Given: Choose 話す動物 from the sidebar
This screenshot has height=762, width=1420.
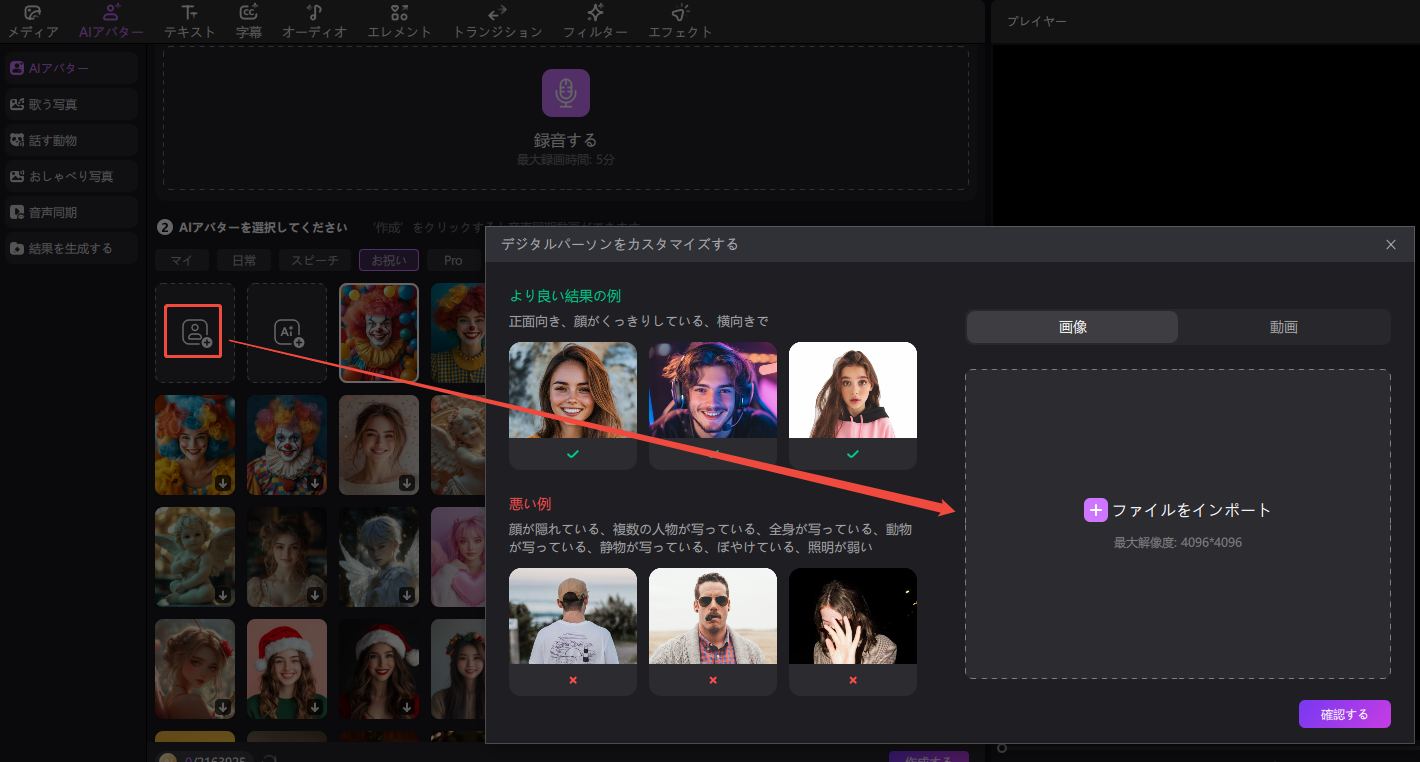Looking at the screenshot, I should click(x=70, y=140).
